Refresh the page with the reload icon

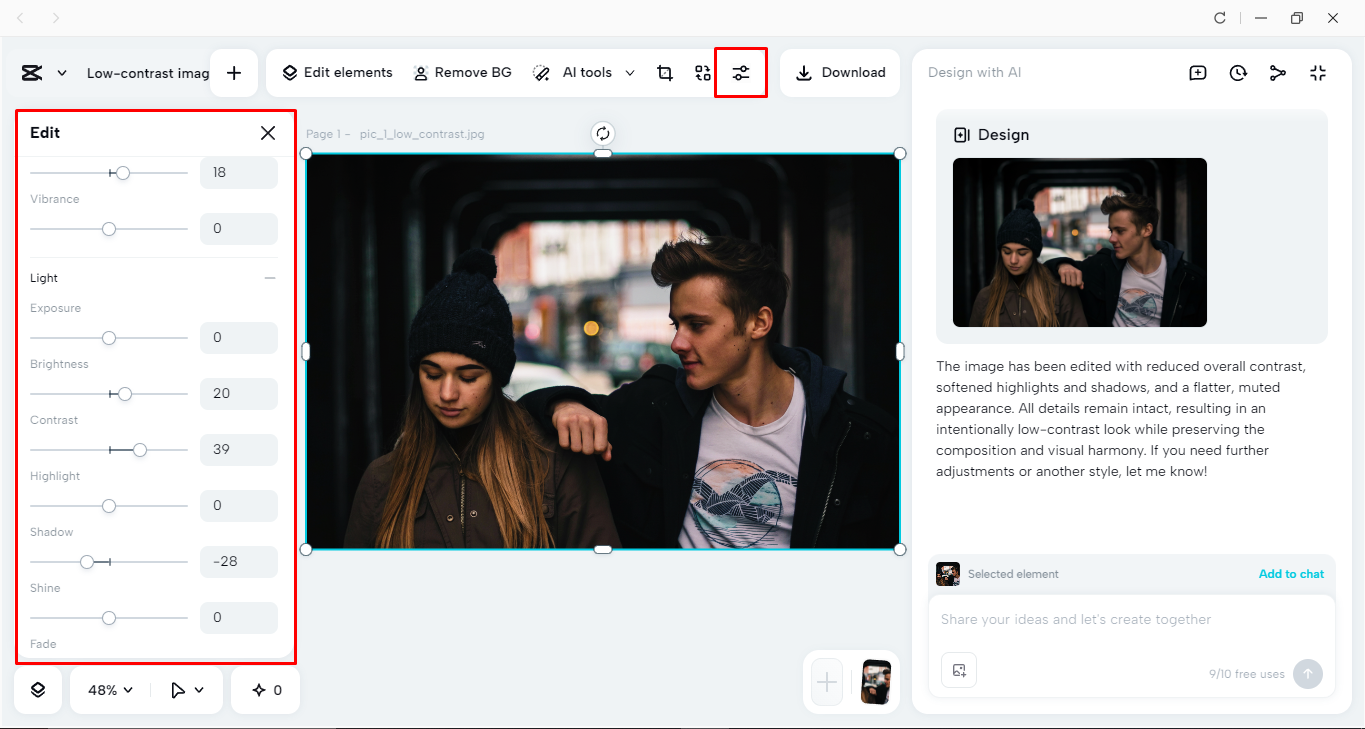pos(1220,18)
